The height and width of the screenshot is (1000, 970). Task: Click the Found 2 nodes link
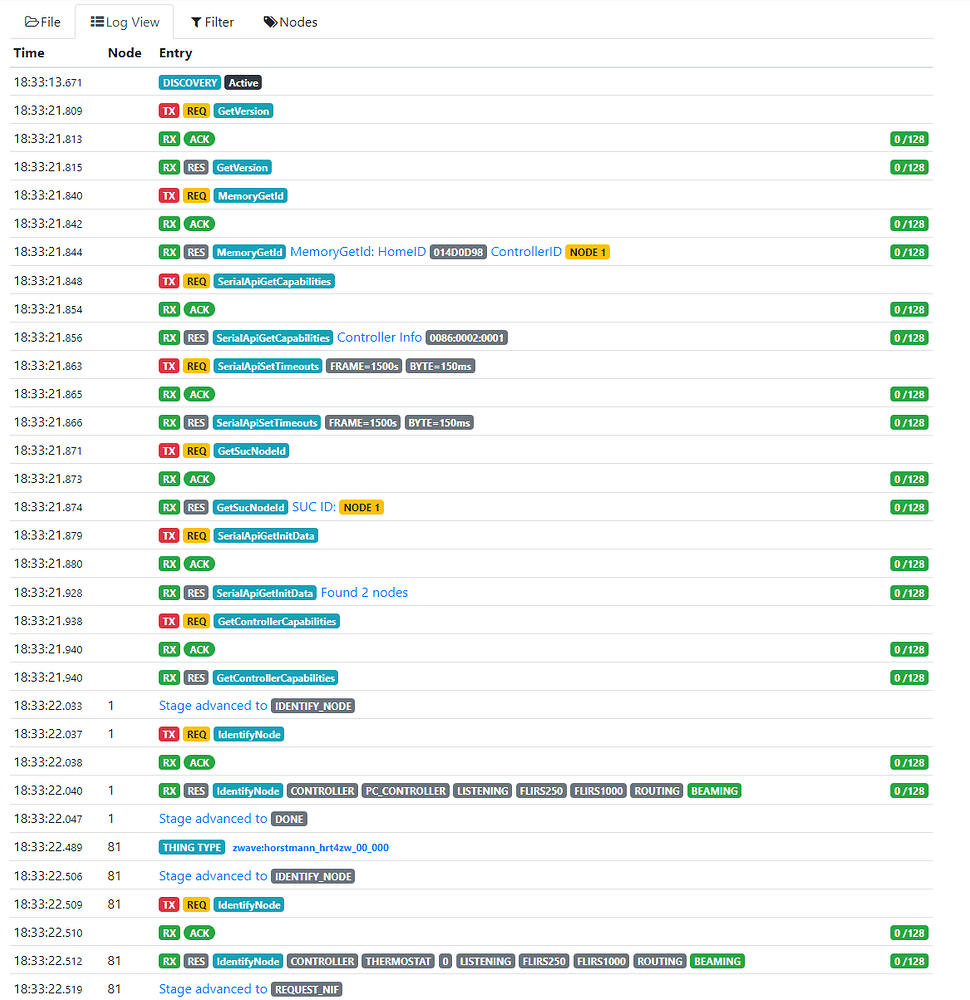pos(364,592)
